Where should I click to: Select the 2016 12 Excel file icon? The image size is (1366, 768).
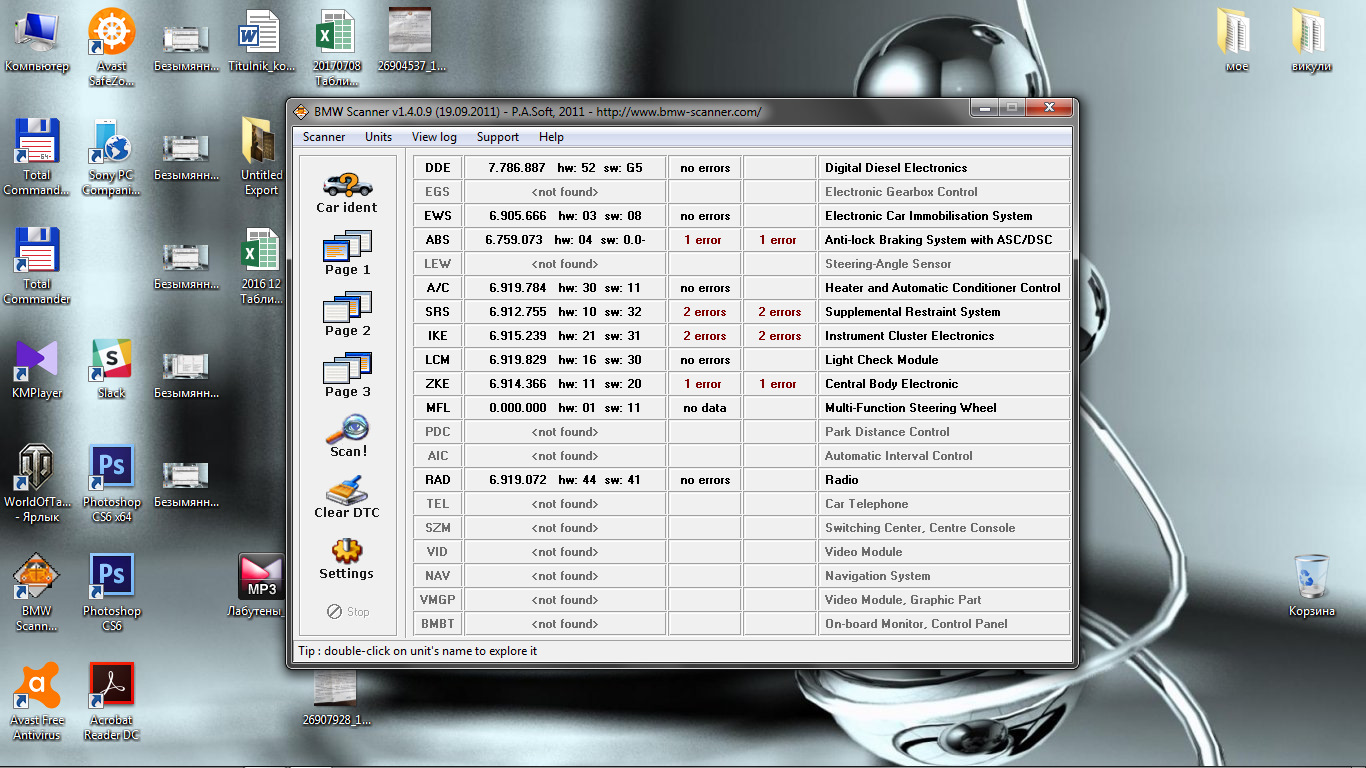click(x=262, y=266)
